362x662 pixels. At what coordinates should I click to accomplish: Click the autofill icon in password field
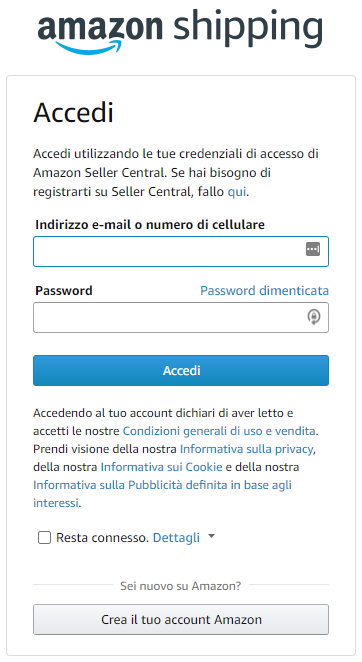coord(313,317)
